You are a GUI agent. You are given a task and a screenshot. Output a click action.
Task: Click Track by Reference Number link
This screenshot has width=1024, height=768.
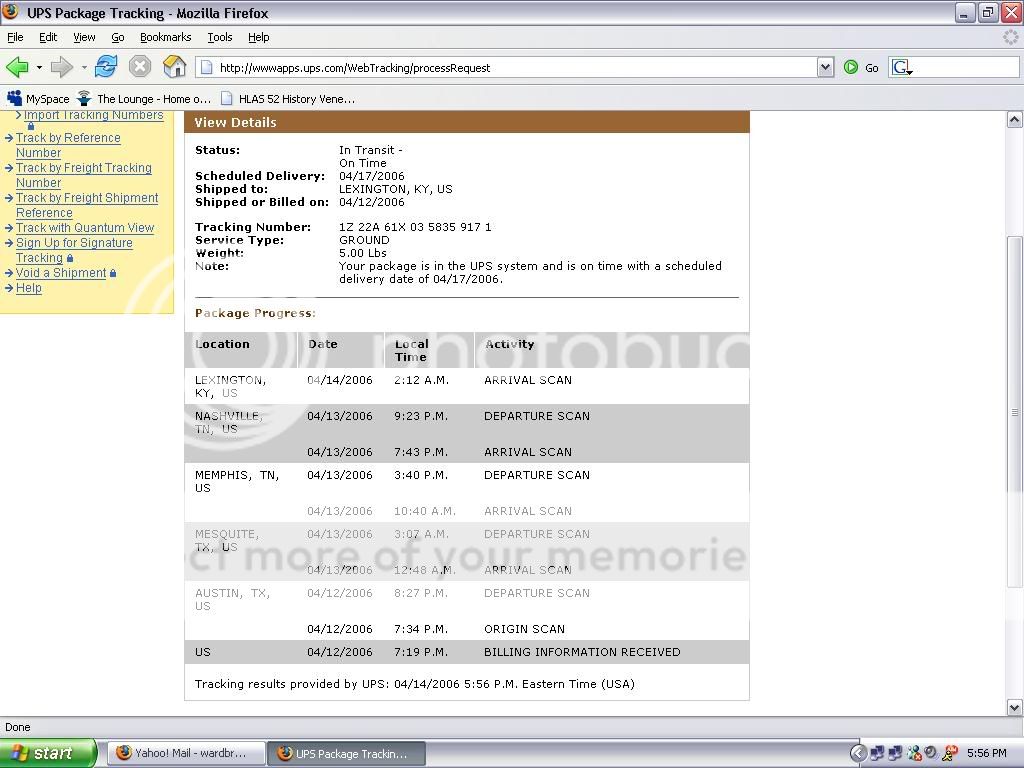[68, 145]
